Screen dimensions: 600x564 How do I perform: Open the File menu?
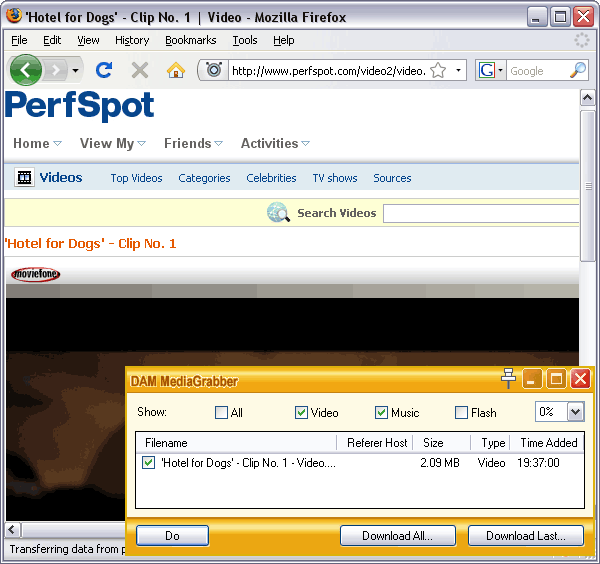click(x=19, y=40)
